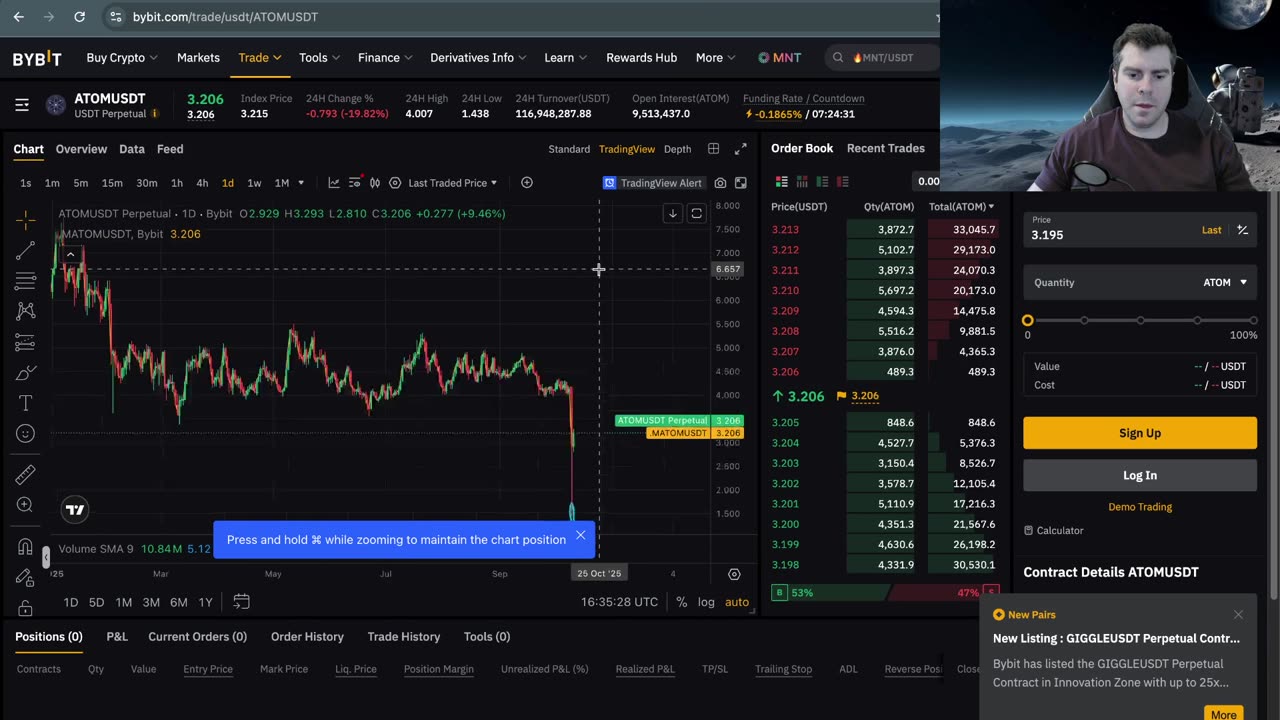Select the XABCD pattern tool
The height and width of the screenshot is (720, 1280).
pos(26,311)
